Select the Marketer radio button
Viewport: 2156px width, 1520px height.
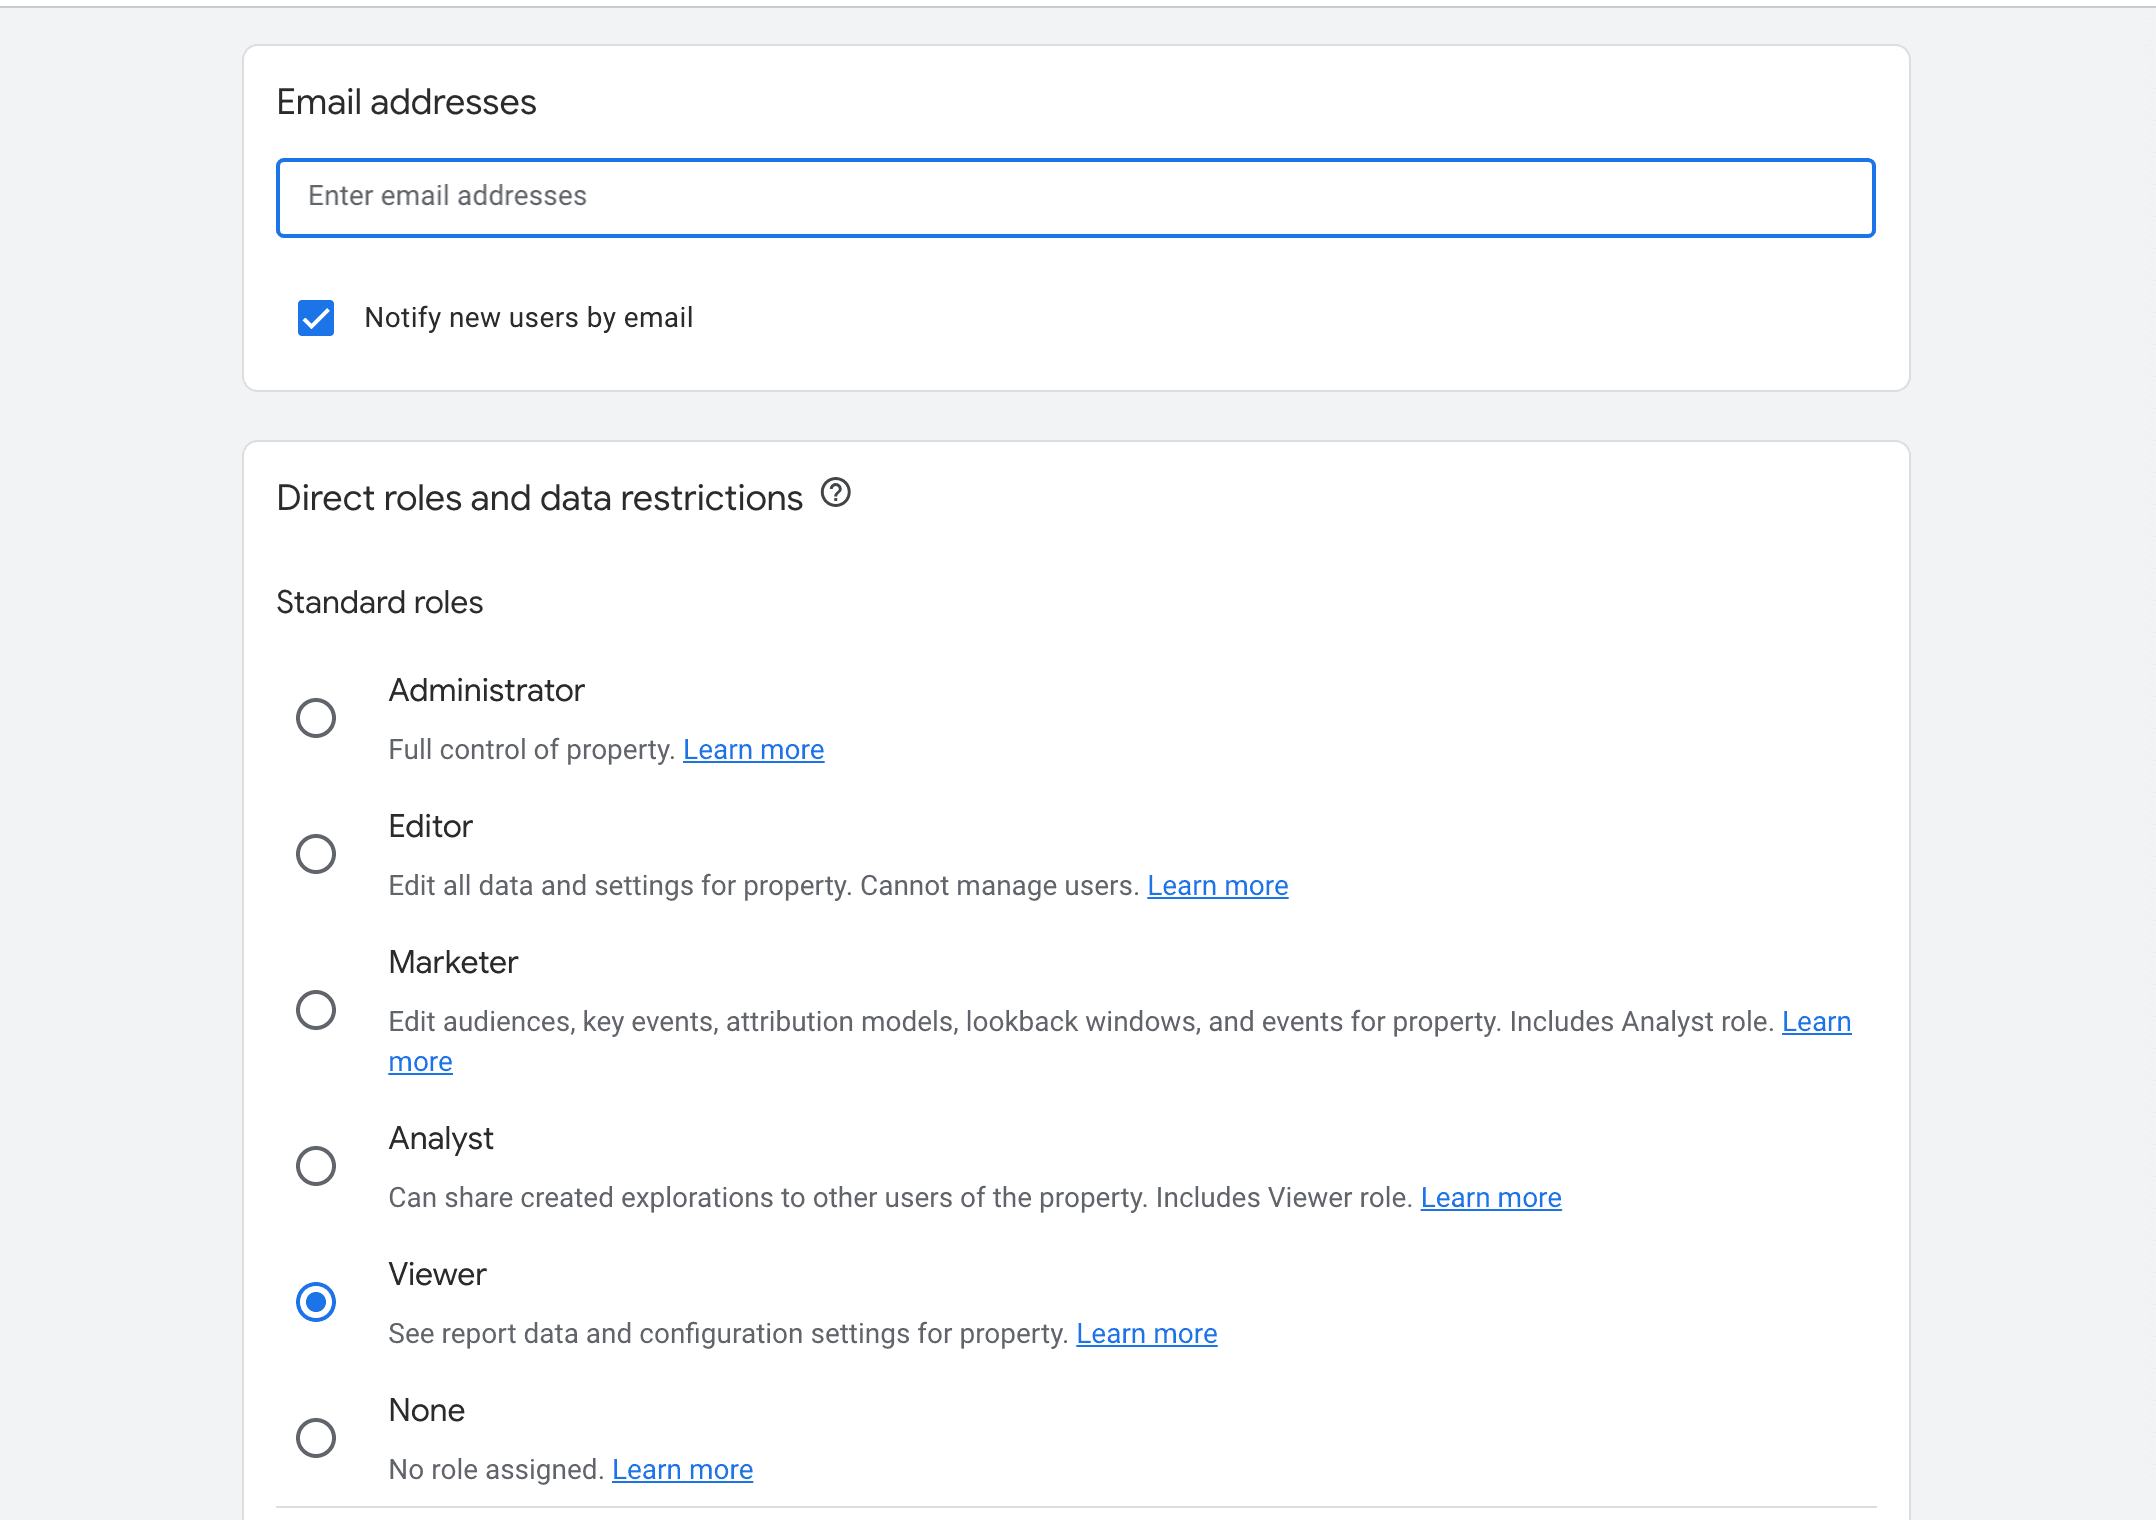[x=316, y=1009]
